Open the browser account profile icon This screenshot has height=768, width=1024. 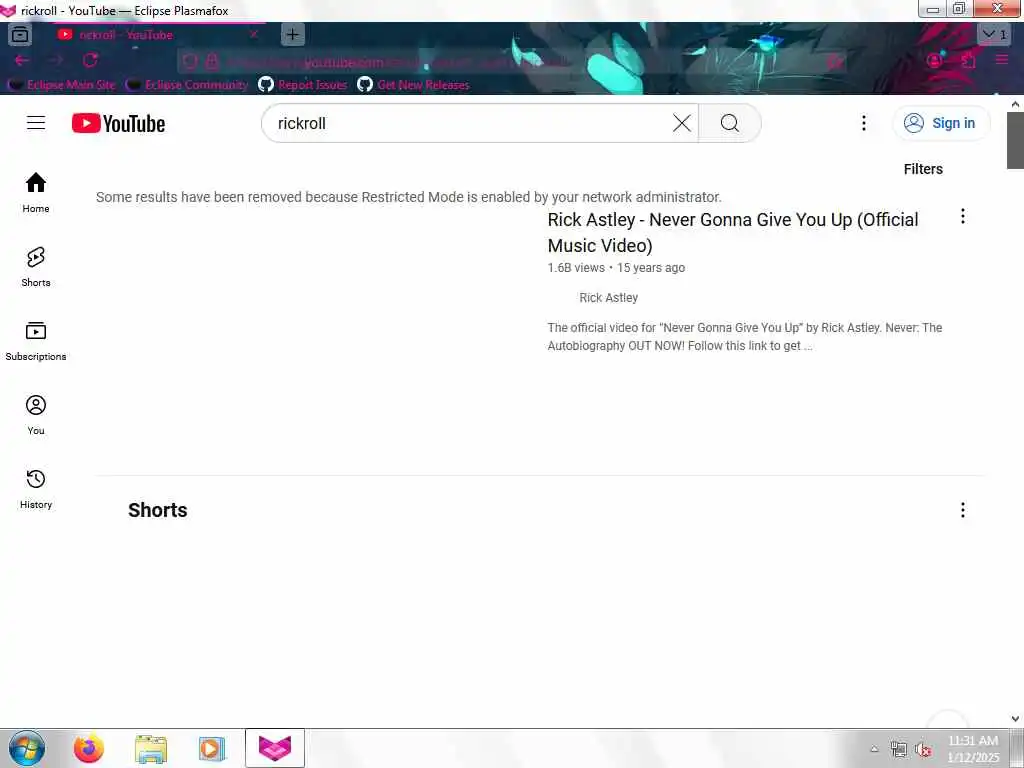click(x=935, y=60)
